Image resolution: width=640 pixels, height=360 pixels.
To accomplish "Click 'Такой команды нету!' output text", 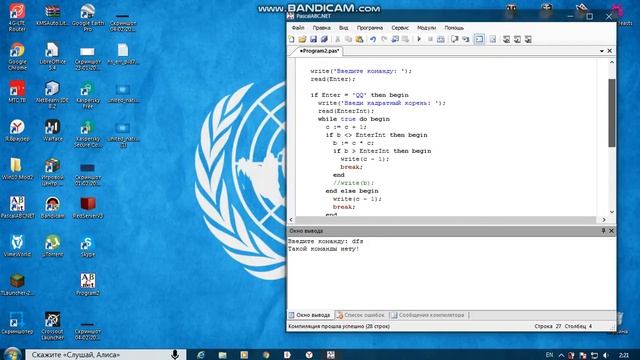I will [x=323, y=249].
